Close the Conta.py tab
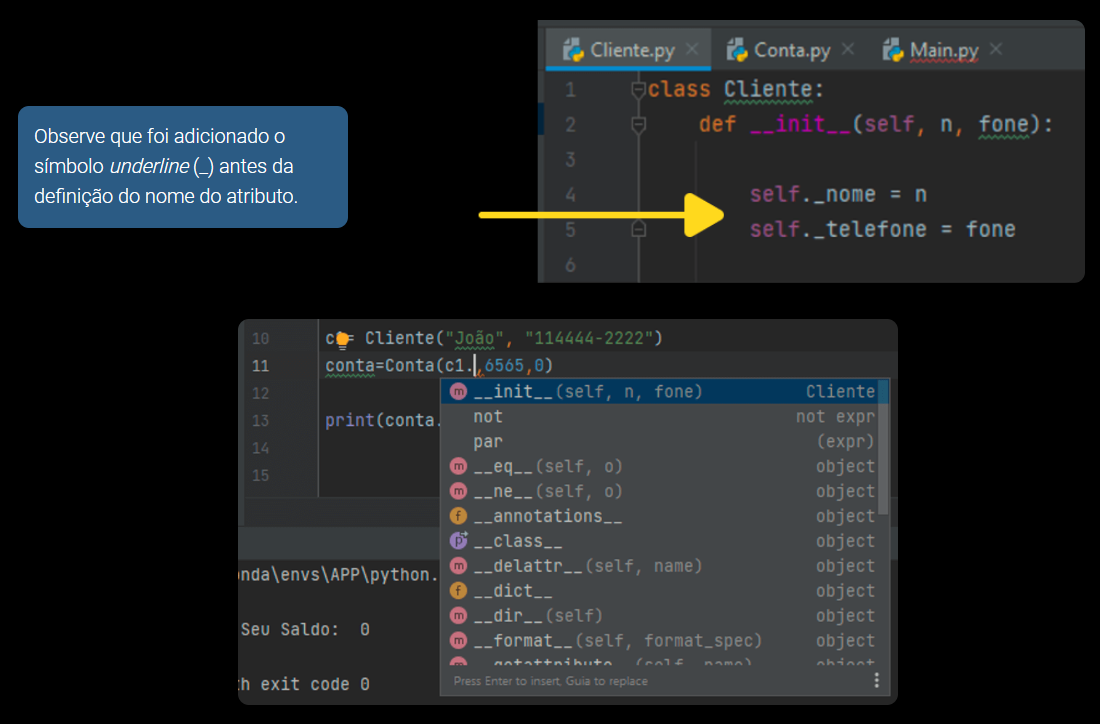The width and height of the screenshot is (1100, 724). click(x=848, y=49)
